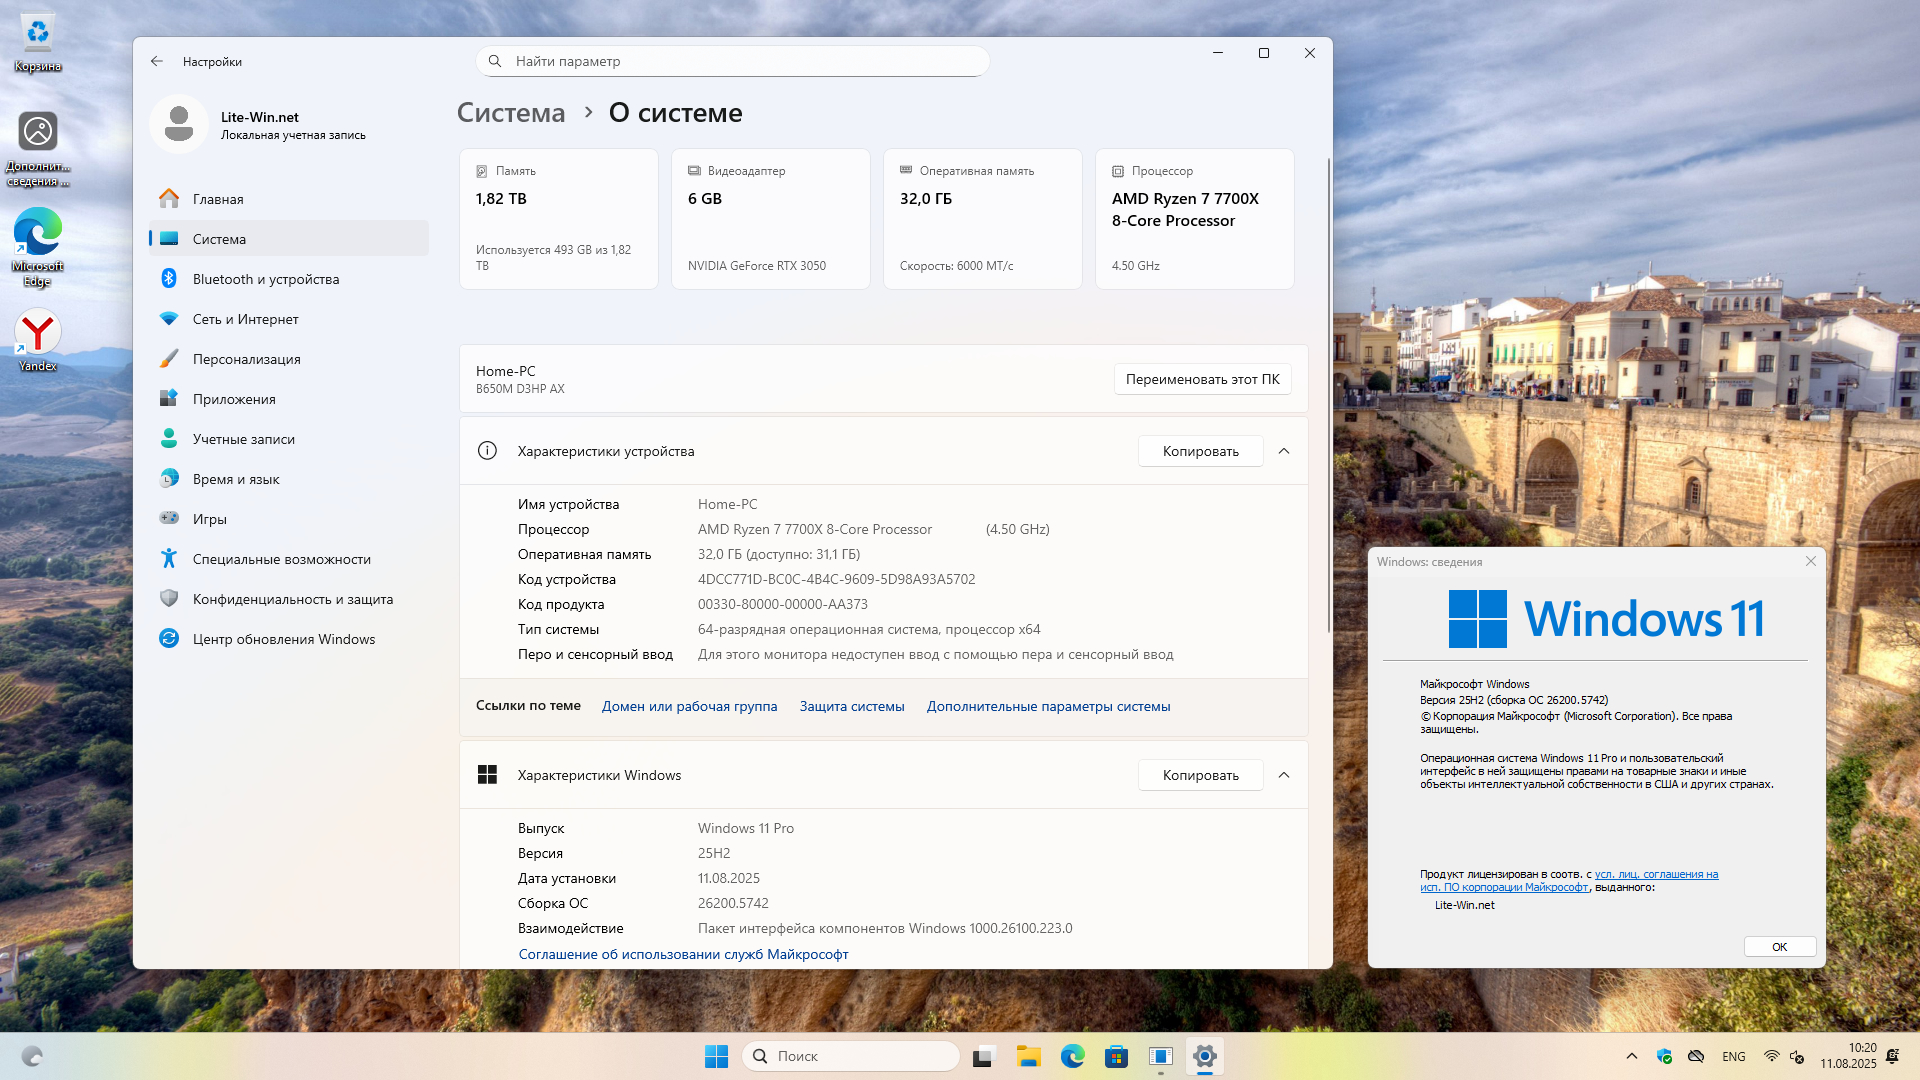Open File Explorer from taskbar
Viewport: 1920px width, 1080px height.
(1029, 1056)
